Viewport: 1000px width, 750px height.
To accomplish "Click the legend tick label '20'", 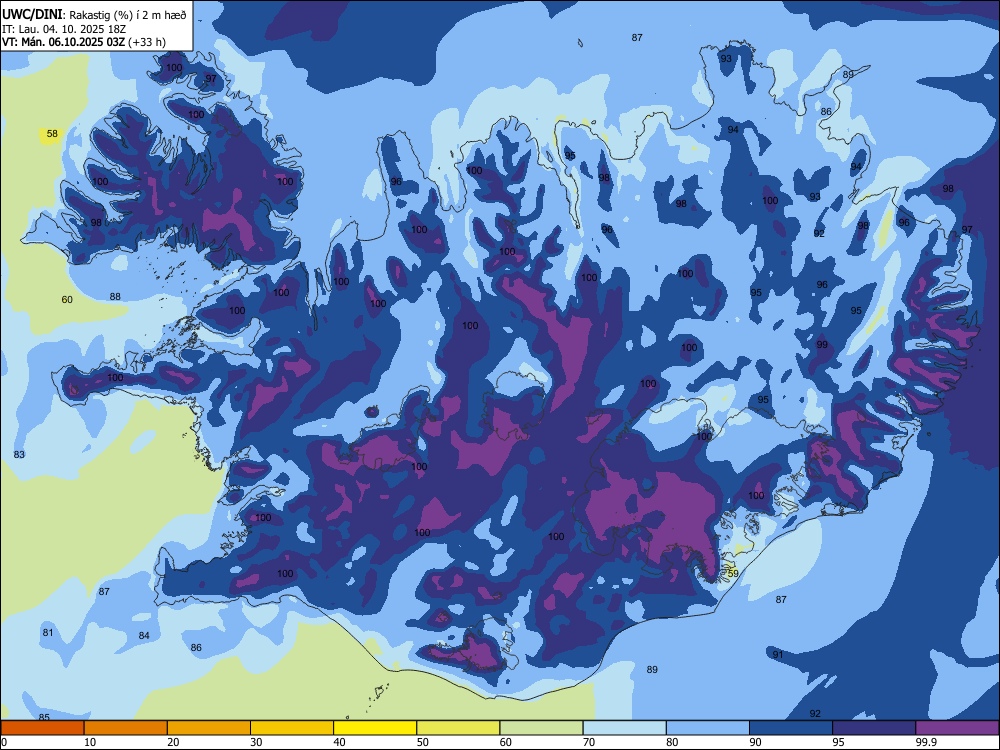I will click(x=173, y=742).
